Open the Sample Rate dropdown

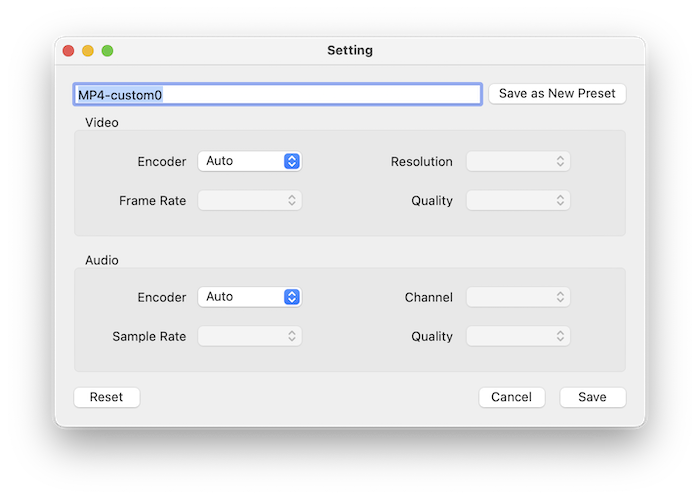click(250, 336)
